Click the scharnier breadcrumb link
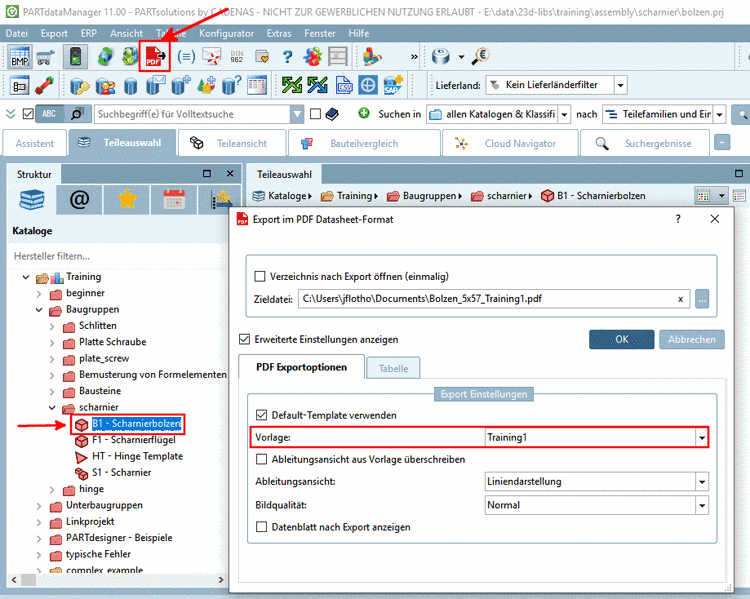 click(508, 196)
